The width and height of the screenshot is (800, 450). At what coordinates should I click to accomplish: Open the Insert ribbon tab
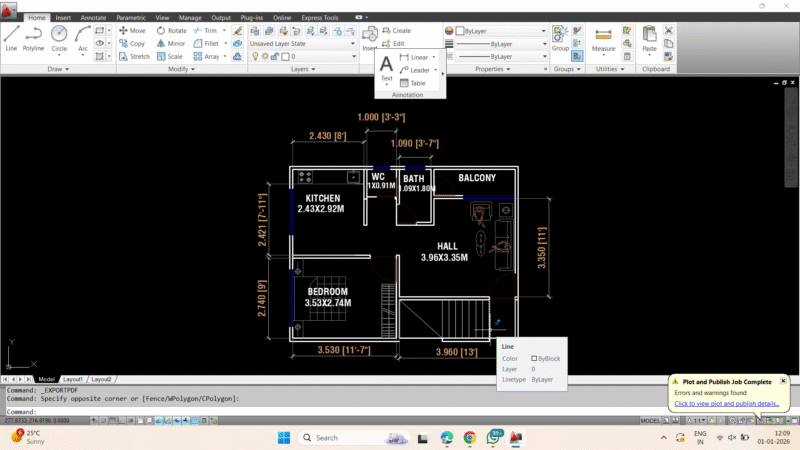coord(63,17)
